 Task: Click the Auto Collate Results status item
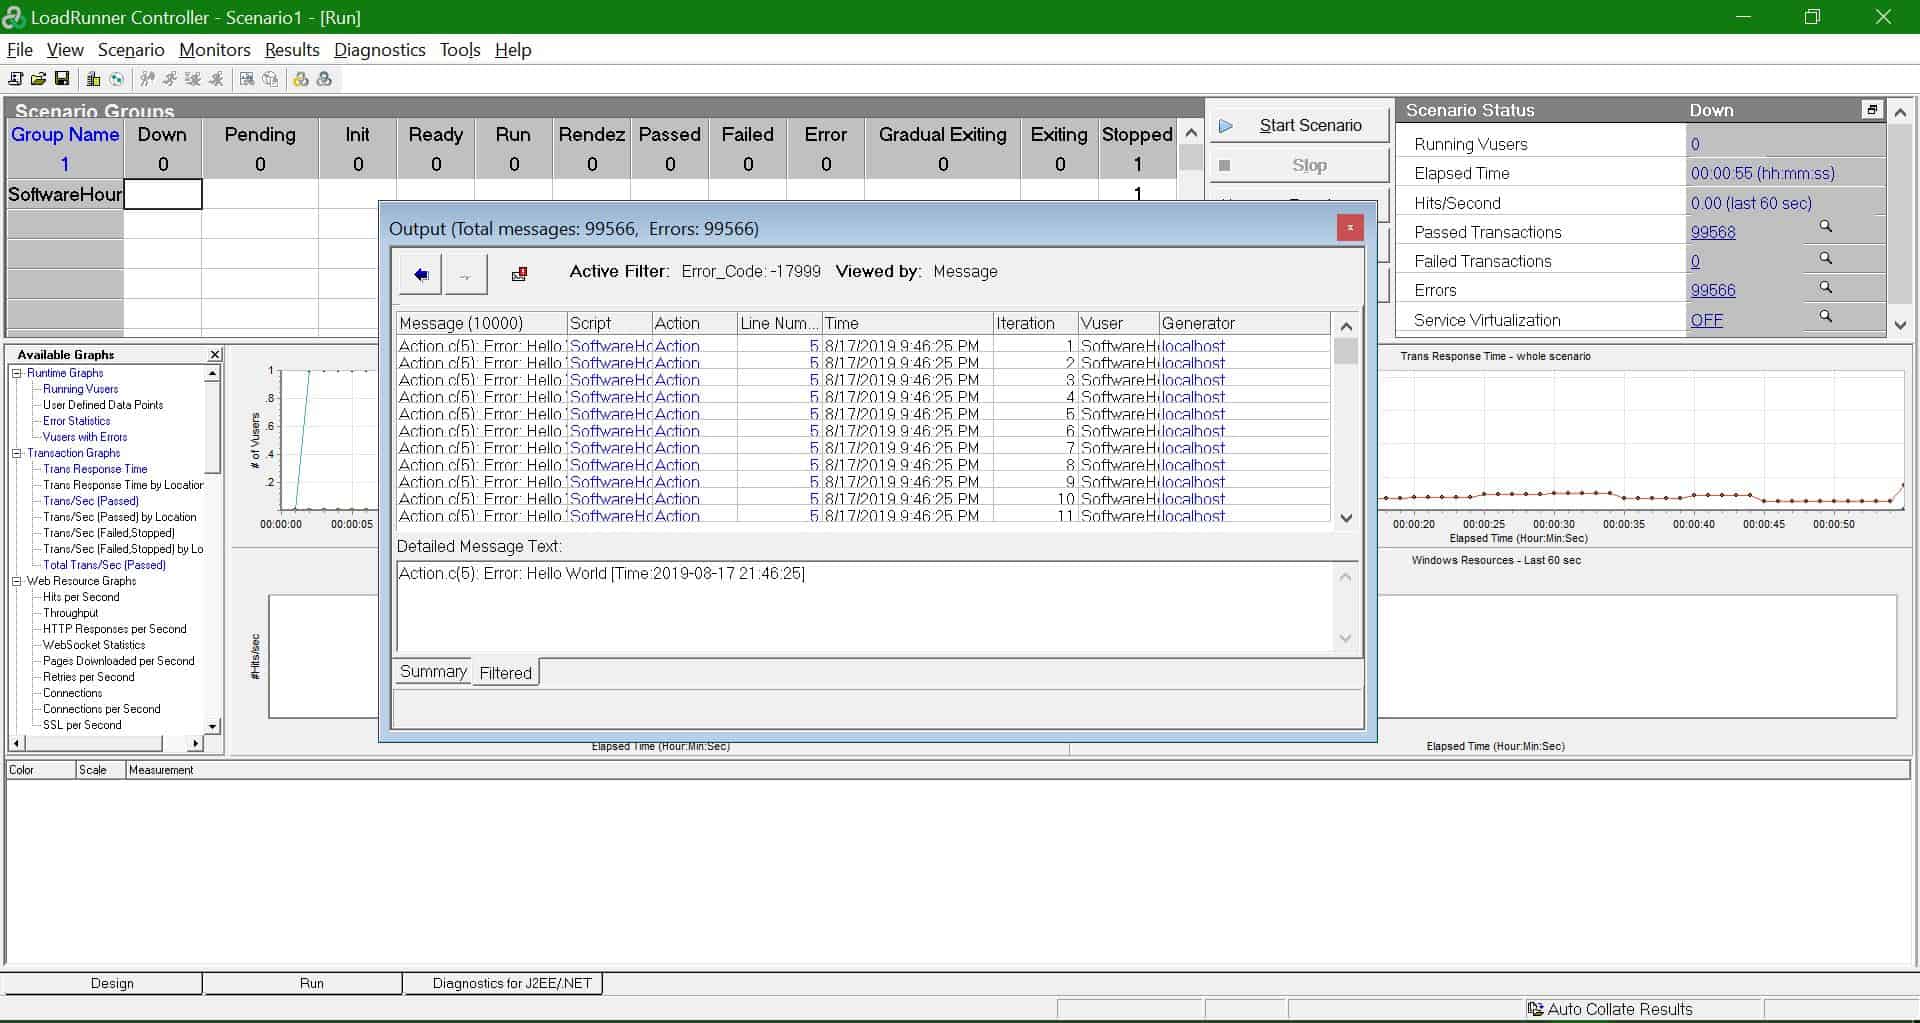coord(1610,1009)
